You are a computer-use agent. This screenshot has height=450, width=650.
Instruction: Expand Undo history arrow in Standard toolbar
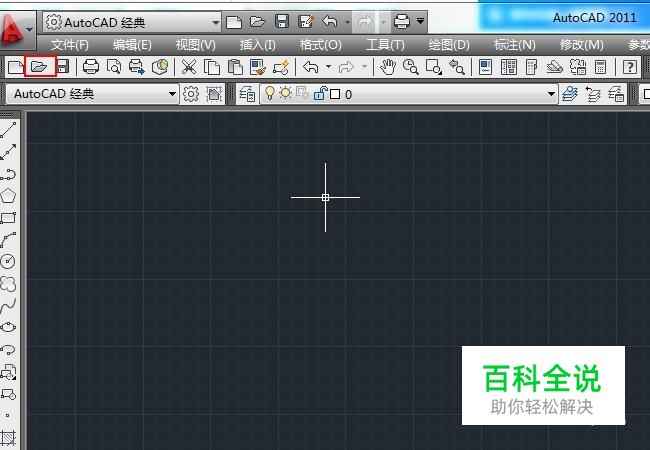pos(328,66)
